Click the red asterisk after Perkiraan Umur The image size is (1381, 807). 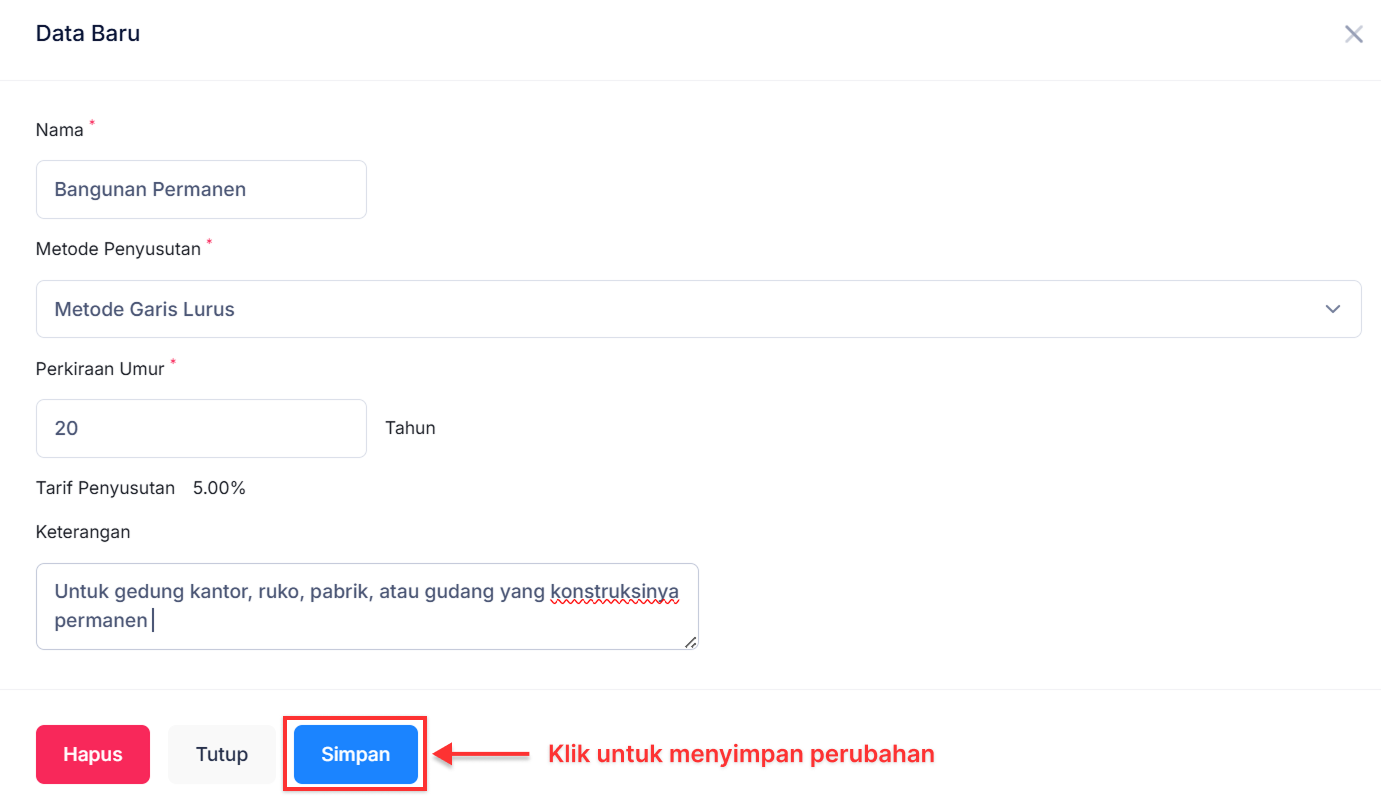[x=172, y=361]
